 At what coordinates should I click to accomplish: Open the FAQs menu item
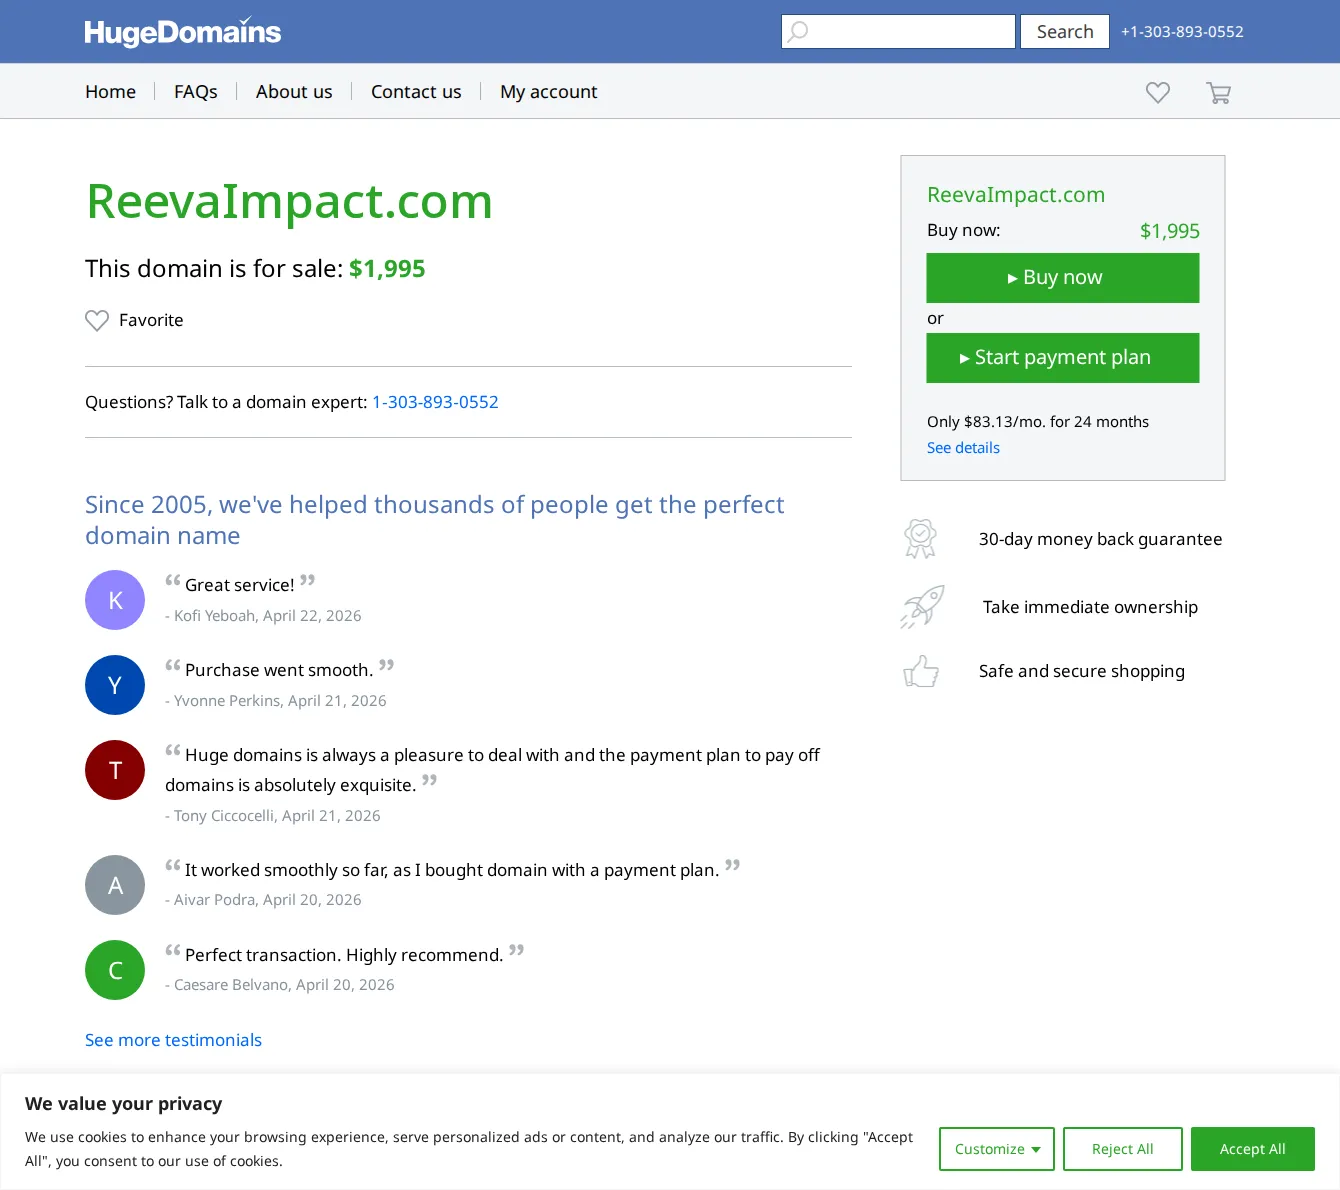coord(196,92)
